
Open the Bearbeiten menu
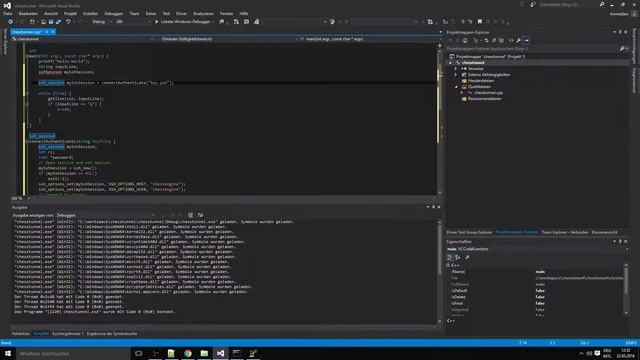tap(28, 13)
